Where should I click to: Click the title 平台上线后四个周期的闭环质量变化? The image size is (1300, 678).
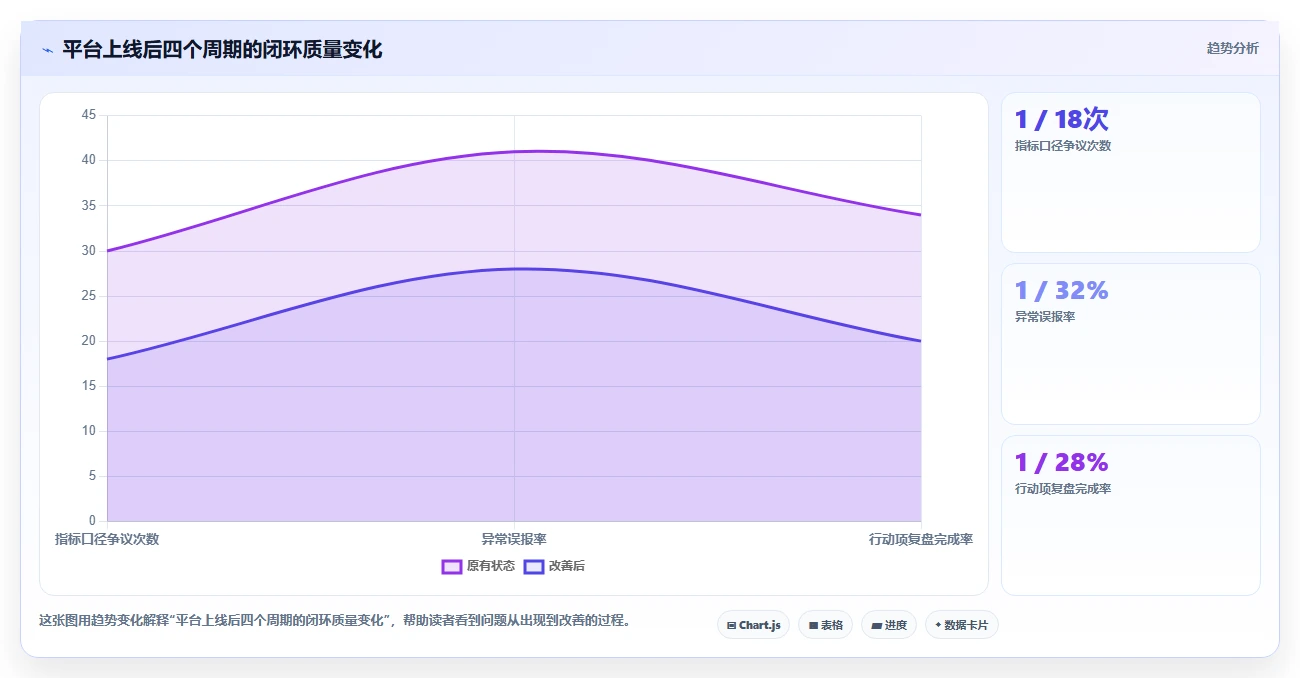(x=222, y=49)
